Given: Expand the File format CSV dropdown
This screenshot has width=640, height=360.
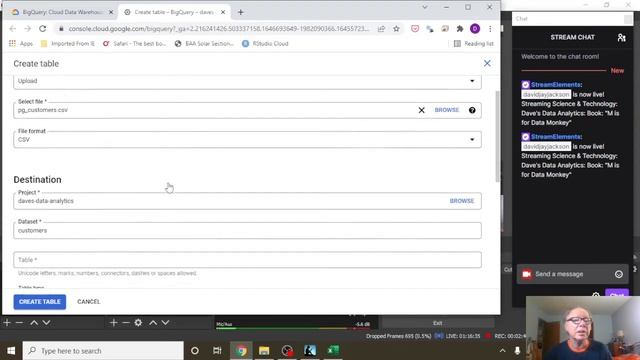Looking at the screenshot, I should click(247, 140).
